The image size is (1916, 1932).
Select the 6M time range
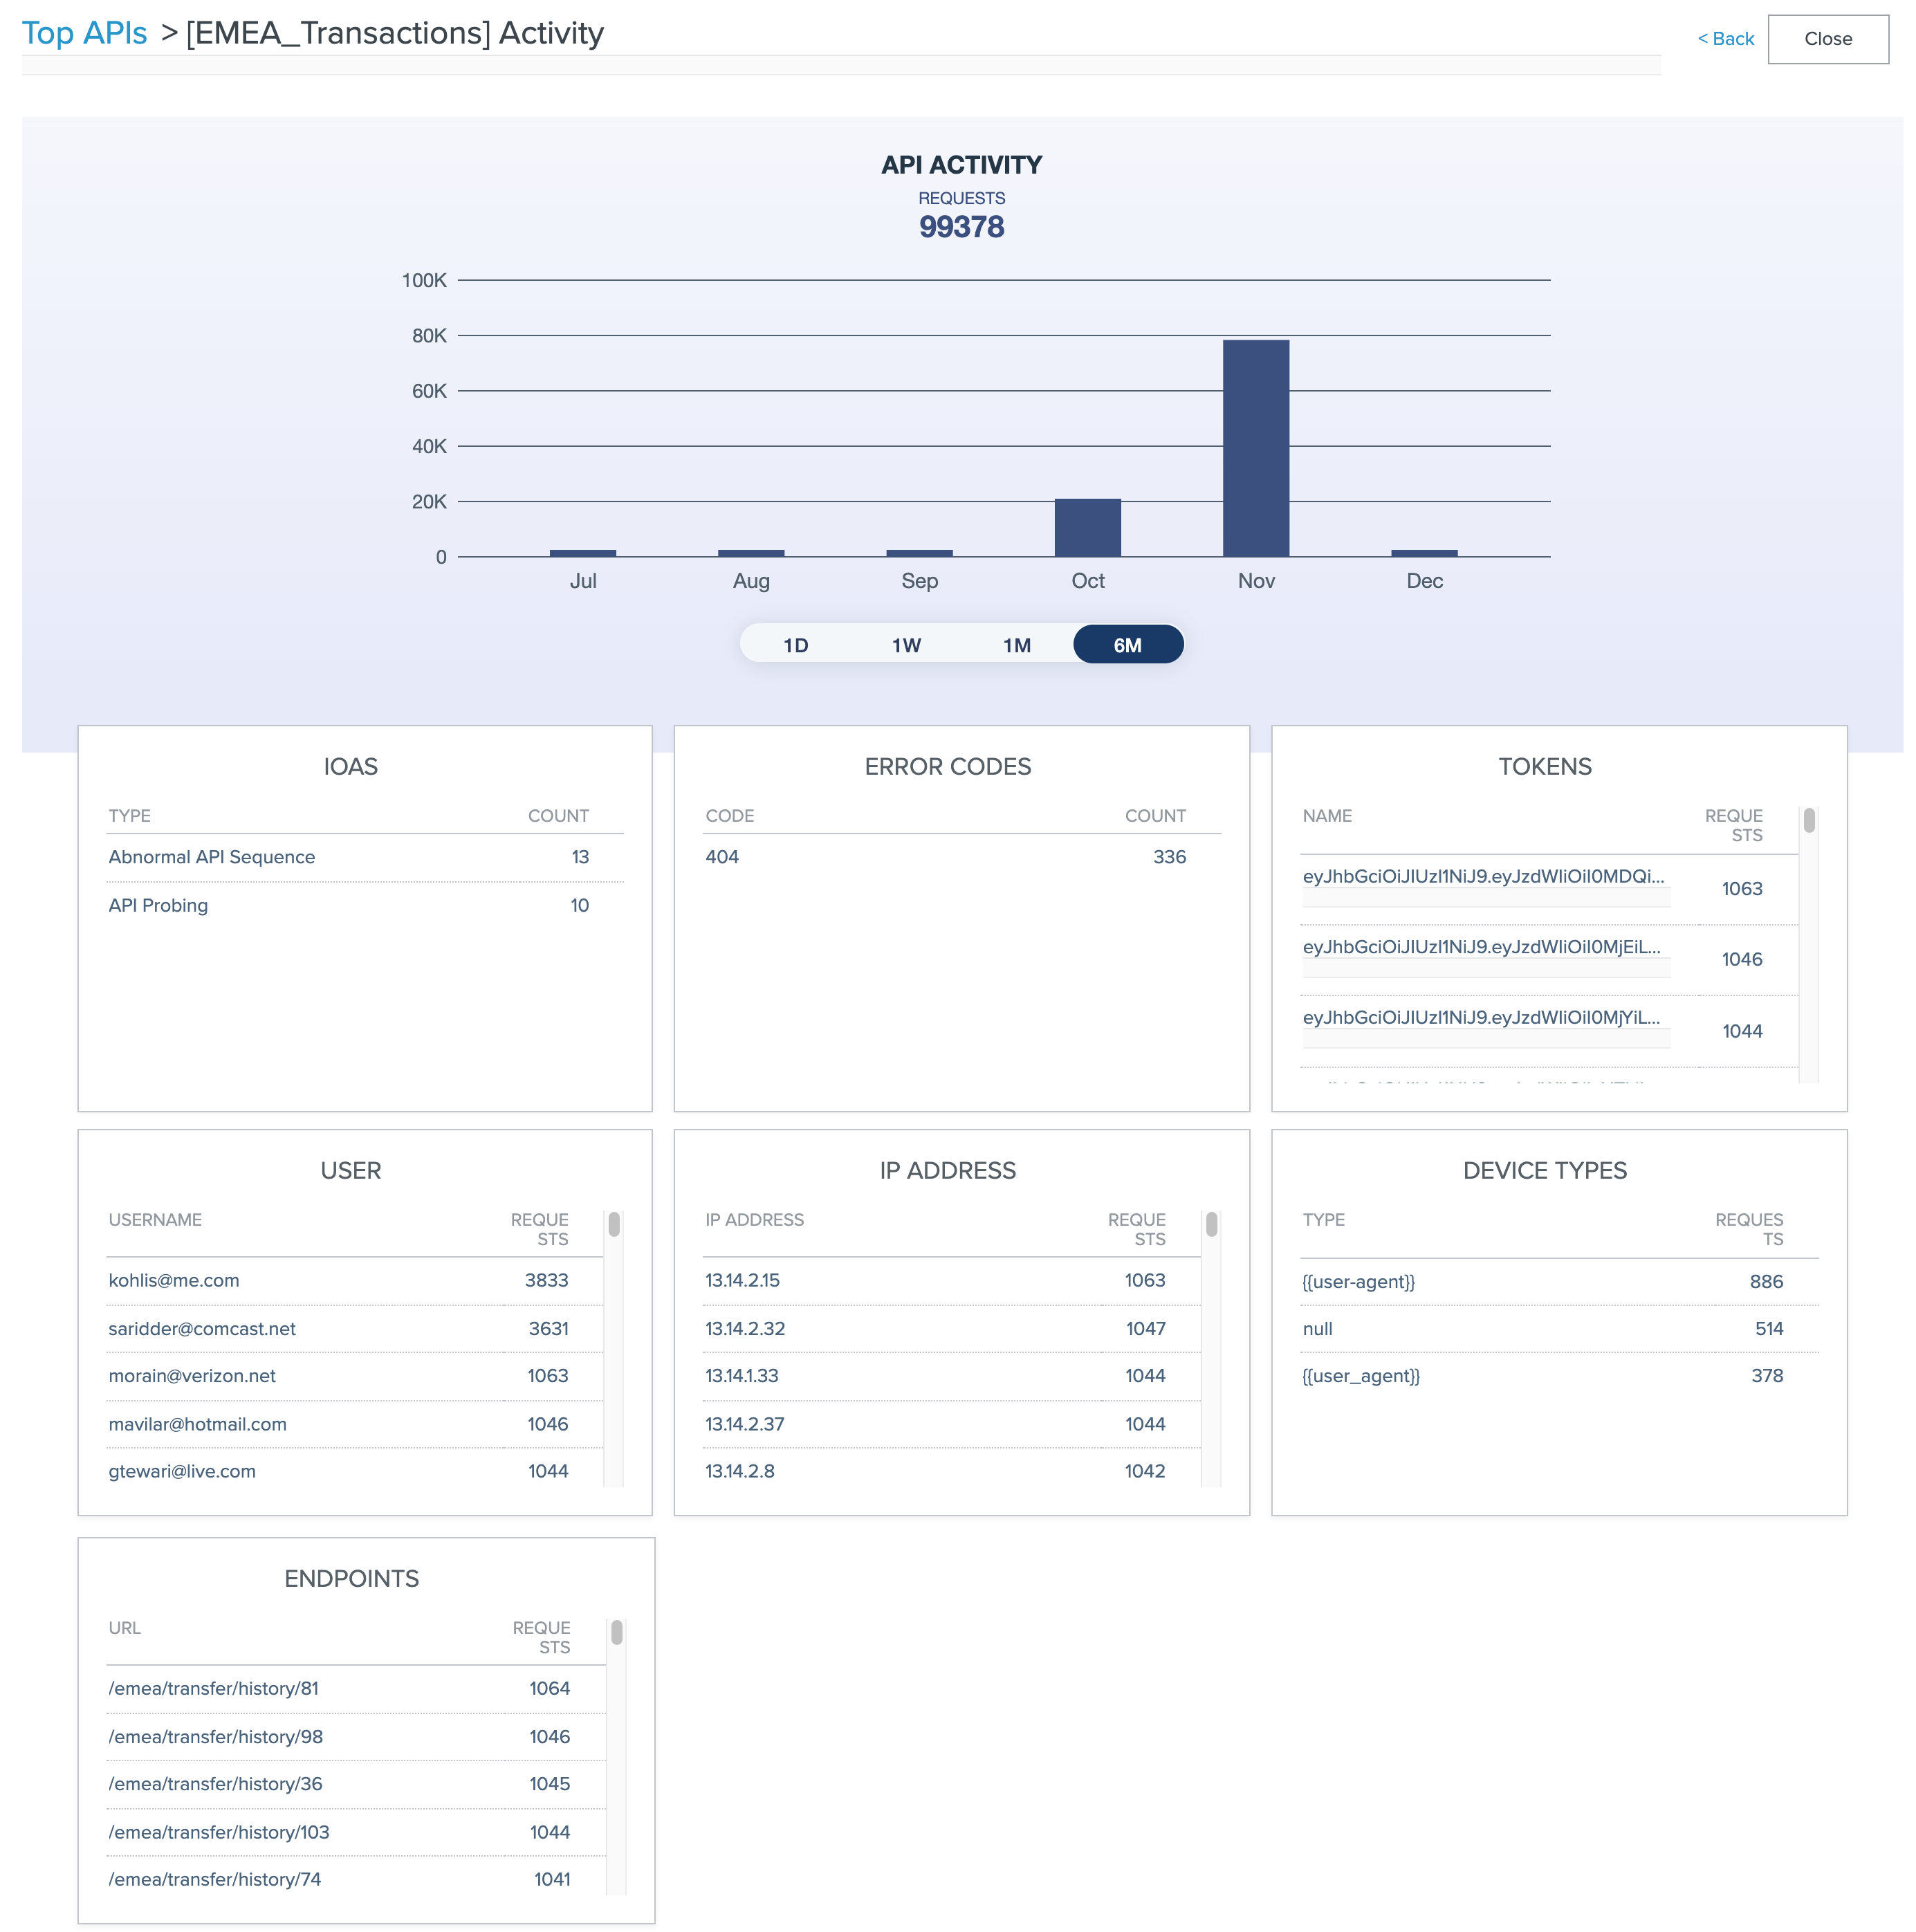click(x=1127, y=645)
